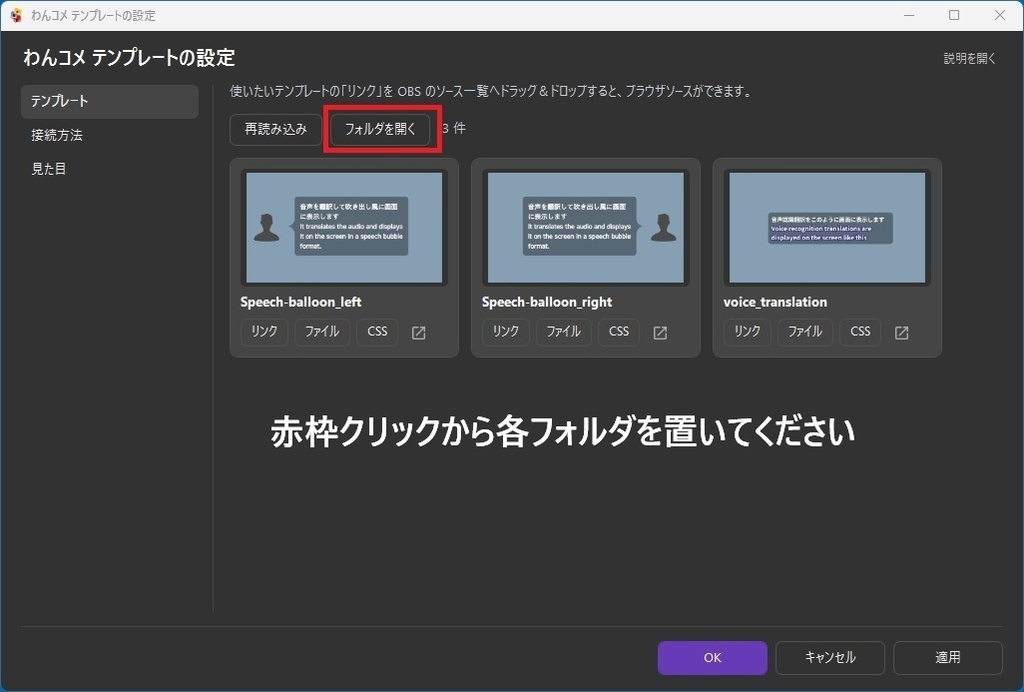Click the 再読み込み reload button
This screenshot has height=692, width=1024.
pyautogui.click(x=276, y=129)
